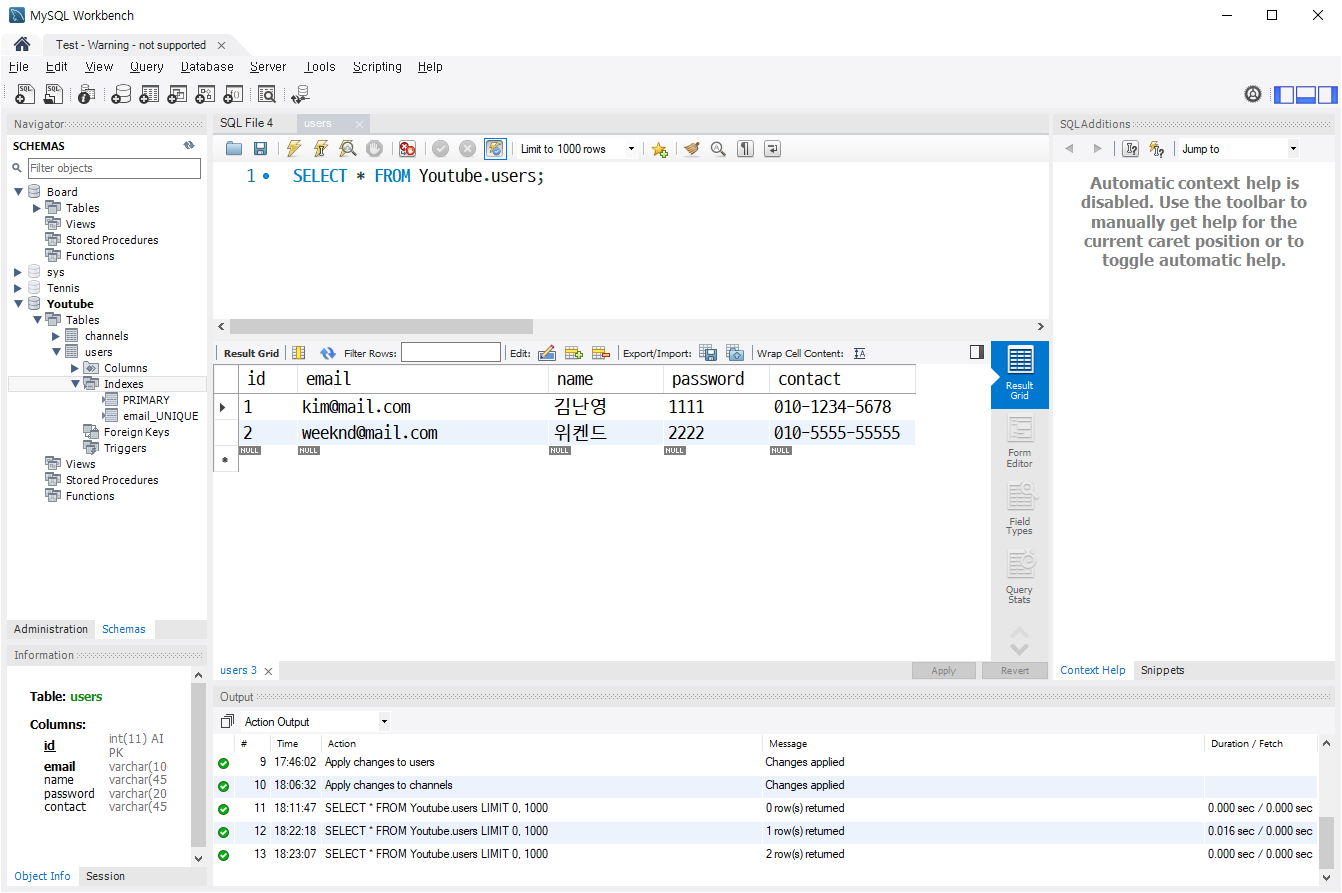Collapse the users table node
The height and width of the screenshot is (893, 1342).
[x=56, y=352]
